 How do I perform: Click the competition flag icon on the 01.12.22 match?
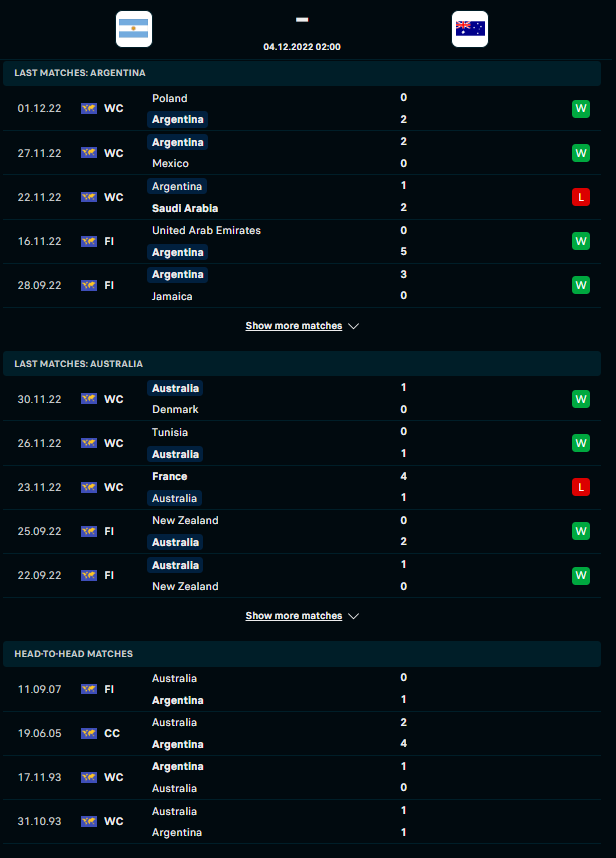[x=89, y=109]
